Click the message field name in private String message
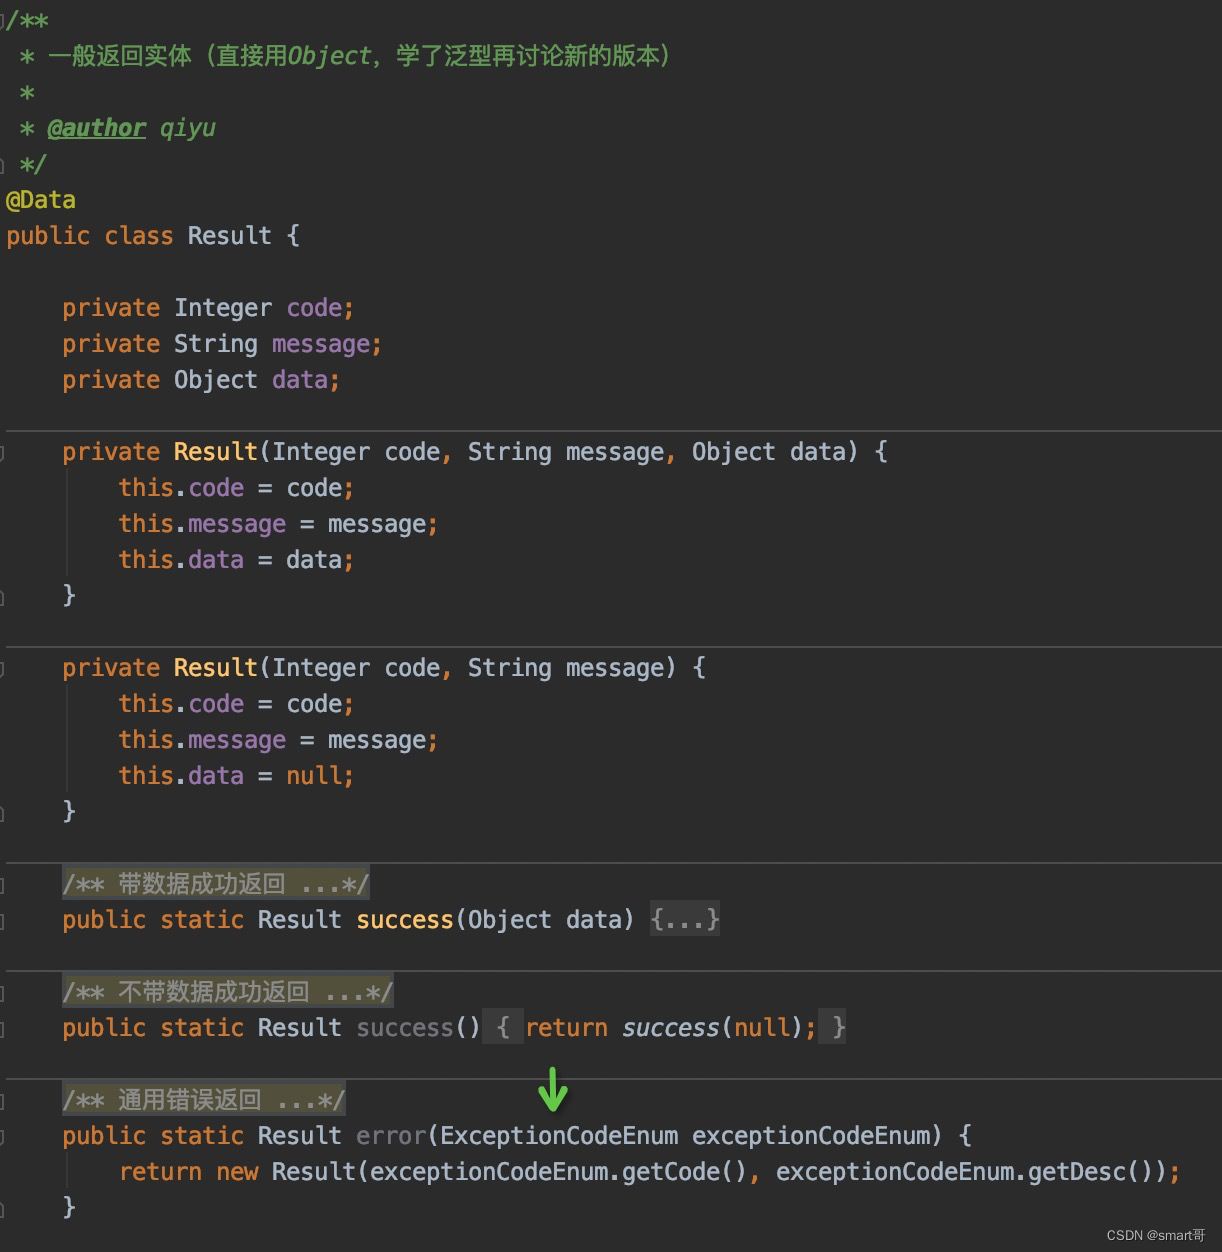The image size is (1222, 1252). click(x=321, y=344)
